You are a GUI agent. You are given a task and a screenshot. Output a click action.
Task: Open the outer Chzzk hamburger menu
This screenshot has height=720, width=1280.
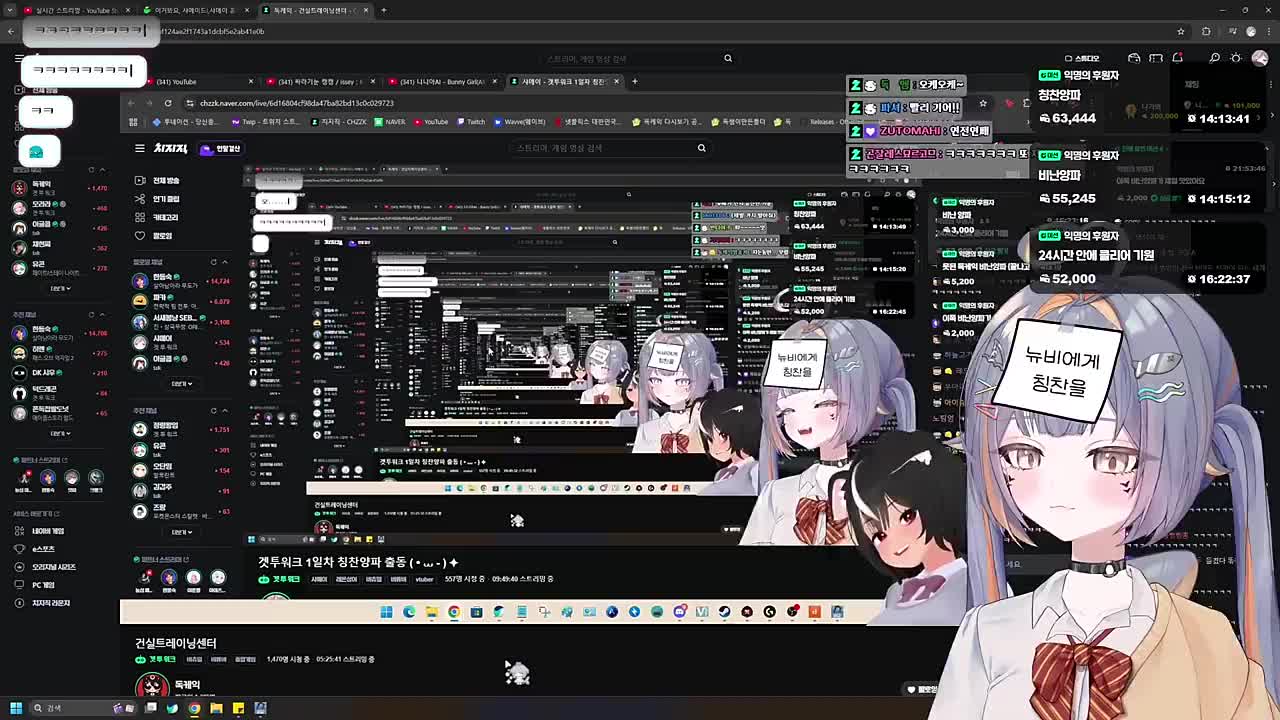pos(19,59)
